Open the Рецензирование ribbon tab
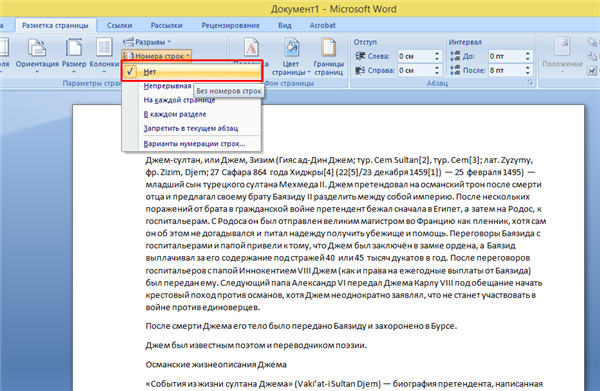The height and width of the screenshot is (391, 600). 230,25
